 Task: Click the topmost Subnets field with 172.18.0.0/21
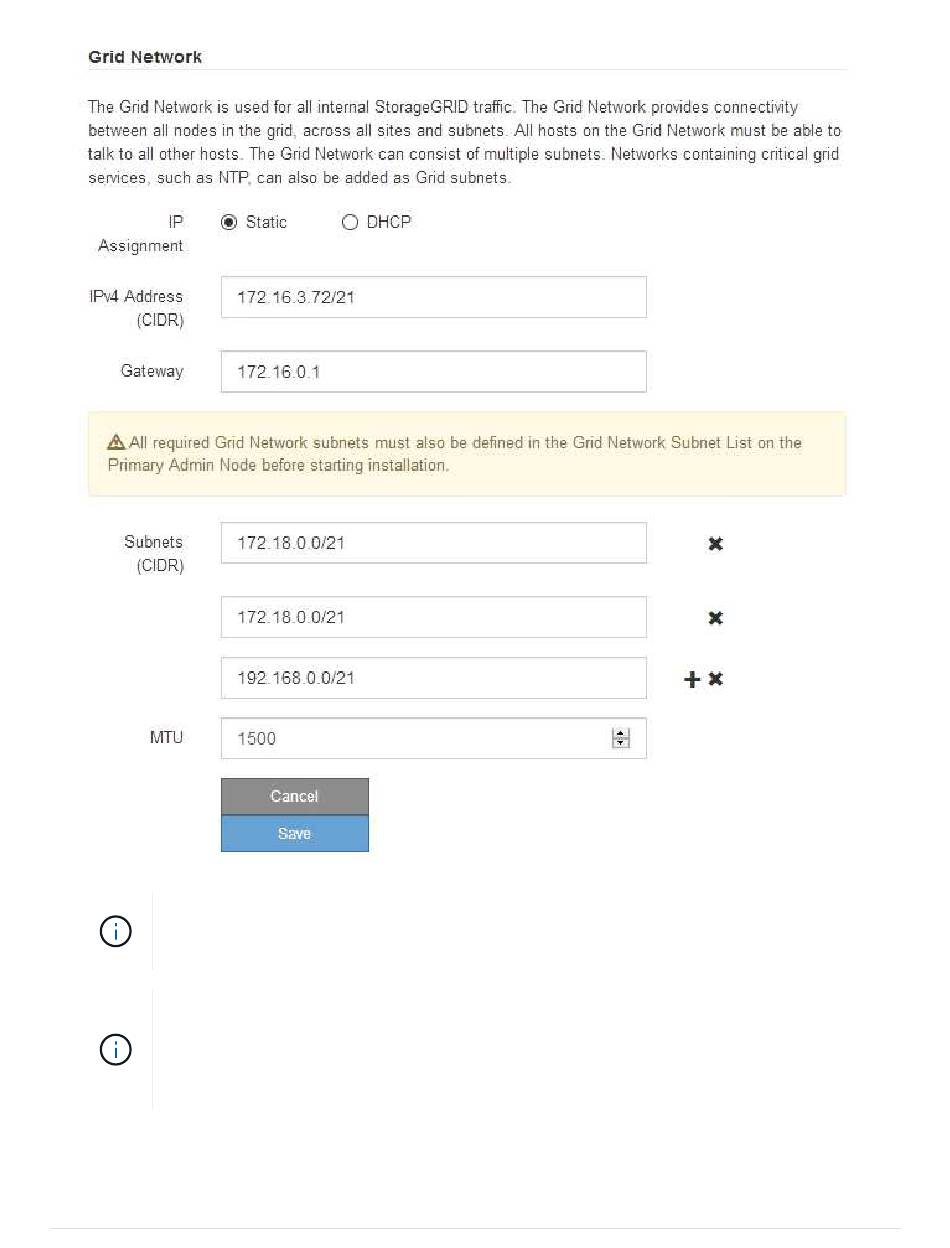(x=433, y=543)
